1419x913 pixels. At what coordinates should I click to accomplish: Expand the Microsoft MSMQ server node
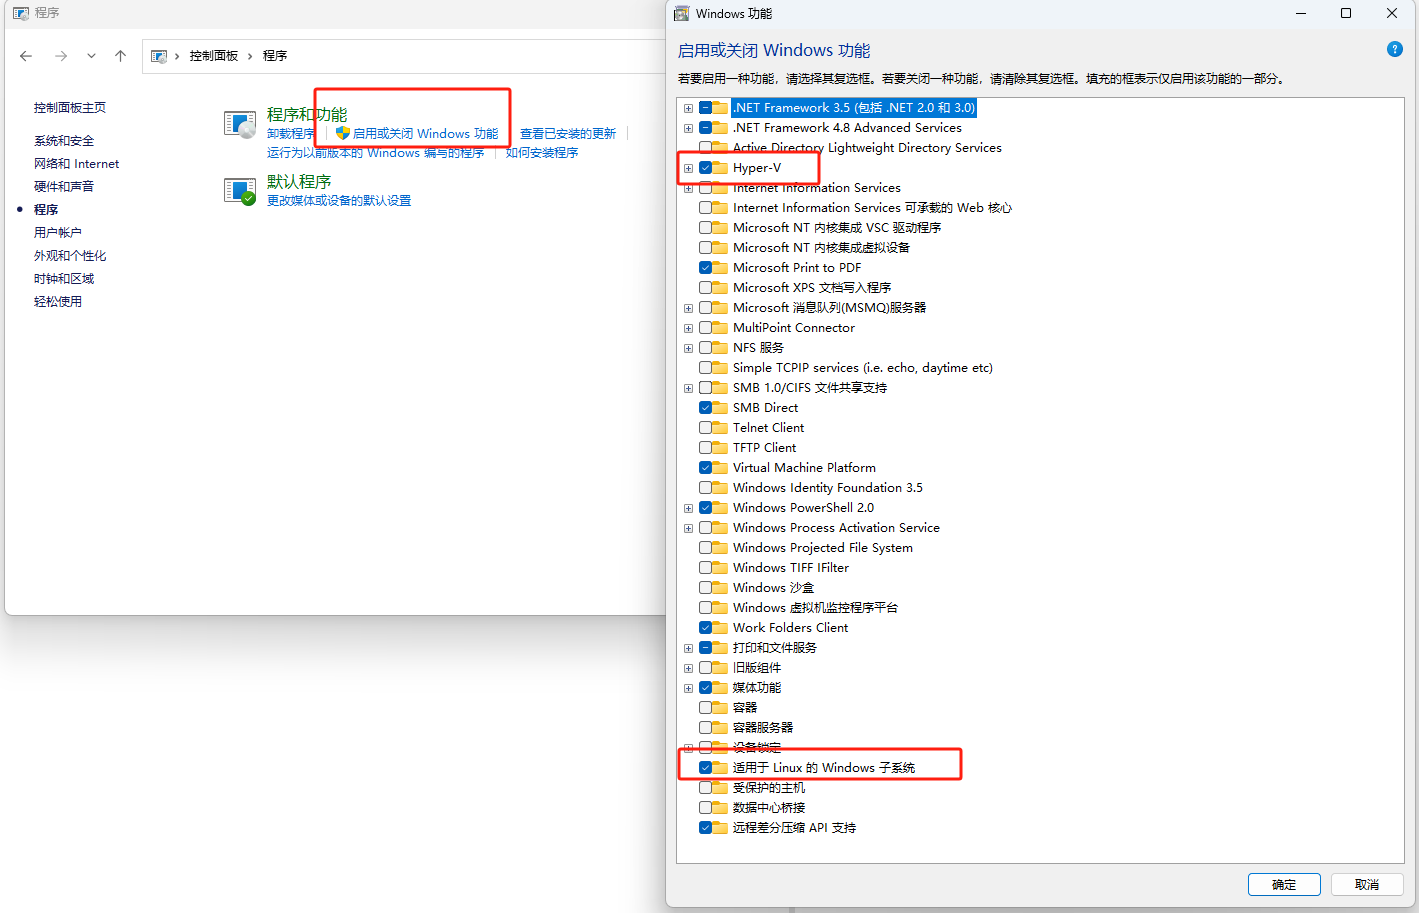pos(688,308)
